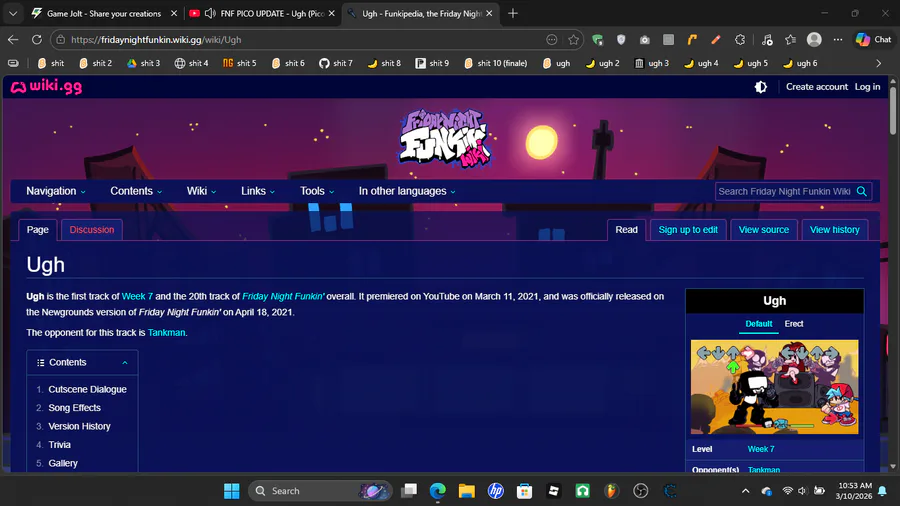Viewport: 900px width, 506px height.
Task: Click the search magnifier icon in wiki search
Action: click(862, 192)
